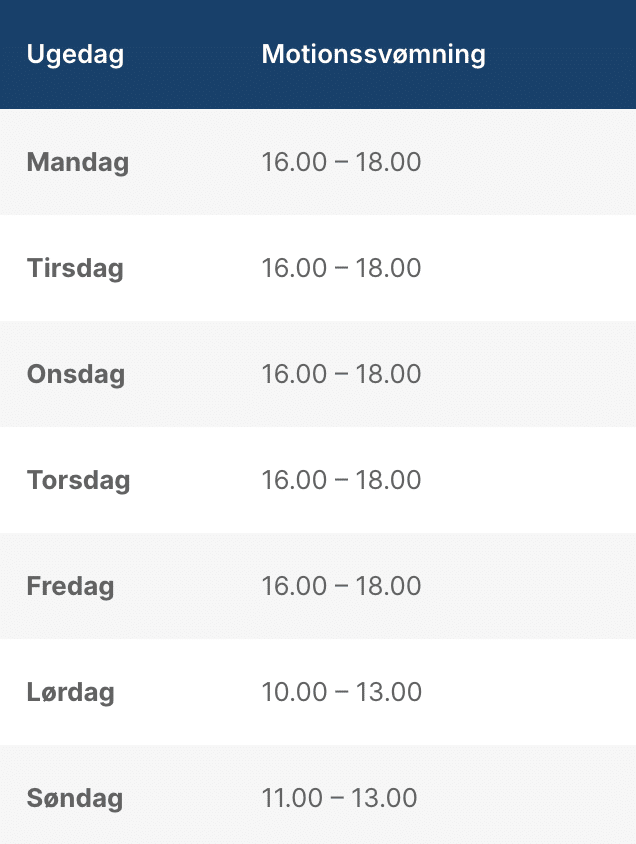Click Onsdag's 16.00 – 18.00 time
Screen dimensions: 636x844
tap(341, 374)
